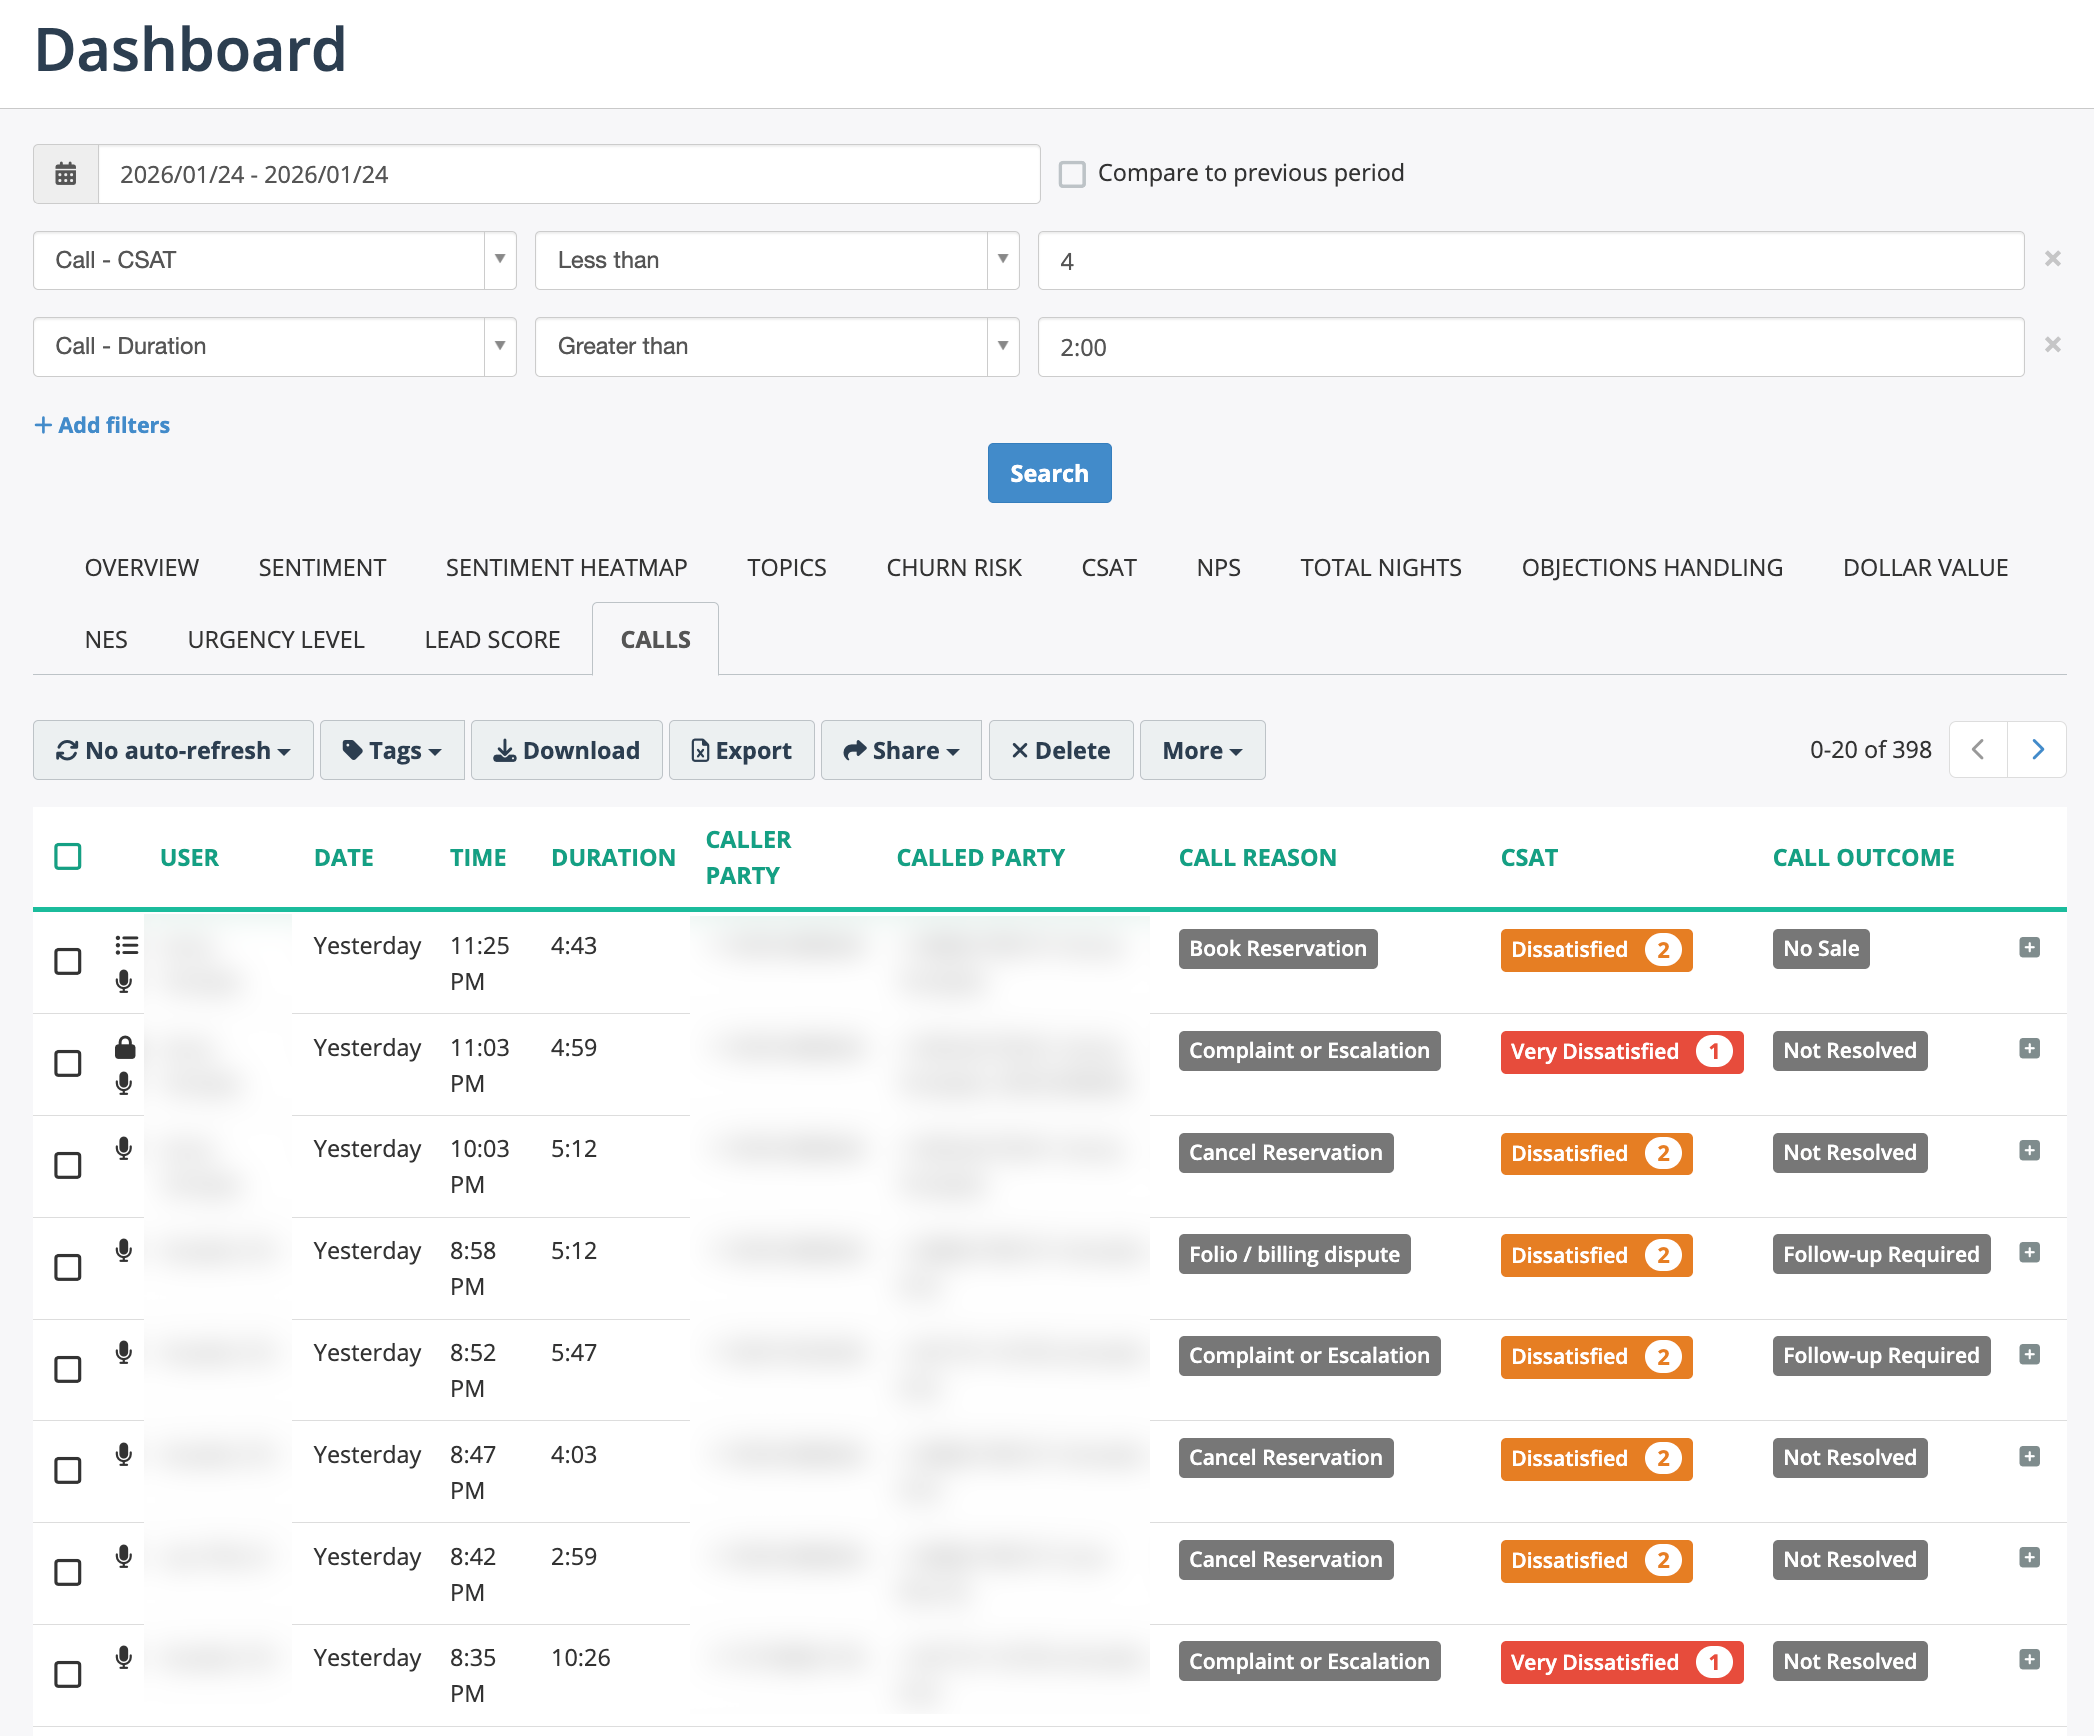The width and height of the screenshot is (2094, 1736).
Task: Check the 8:58 PM call row checkbox
Action: 68,1267
